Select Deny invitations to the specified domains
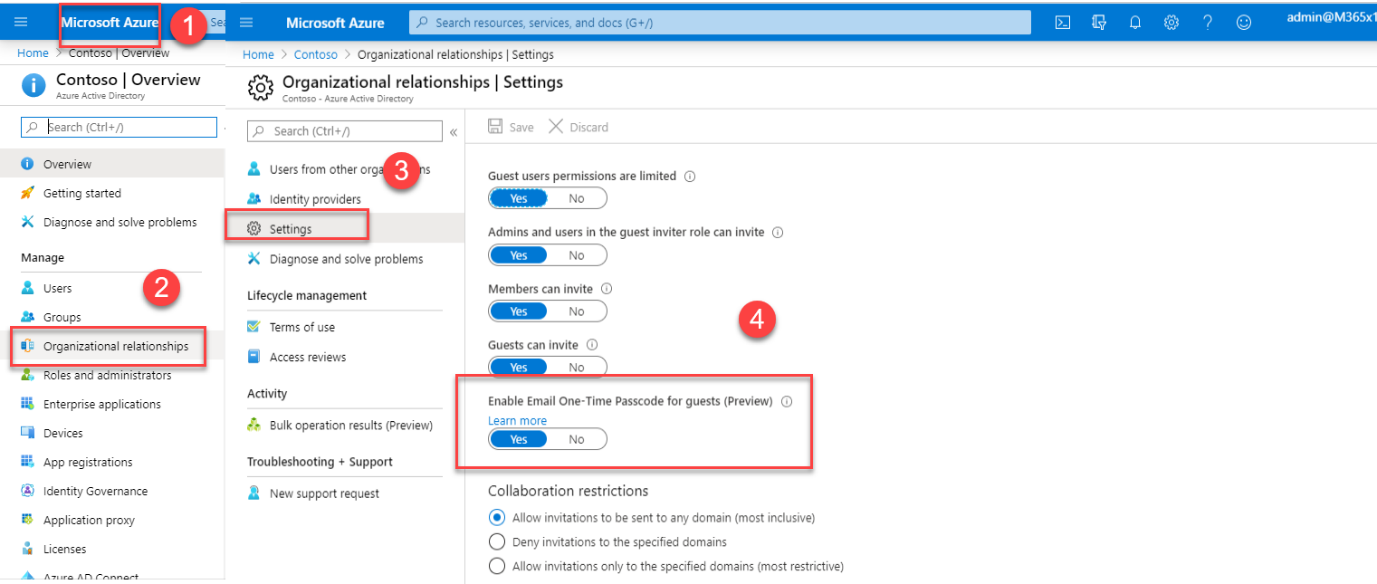 pyautogui.click(x=497, y=542)
